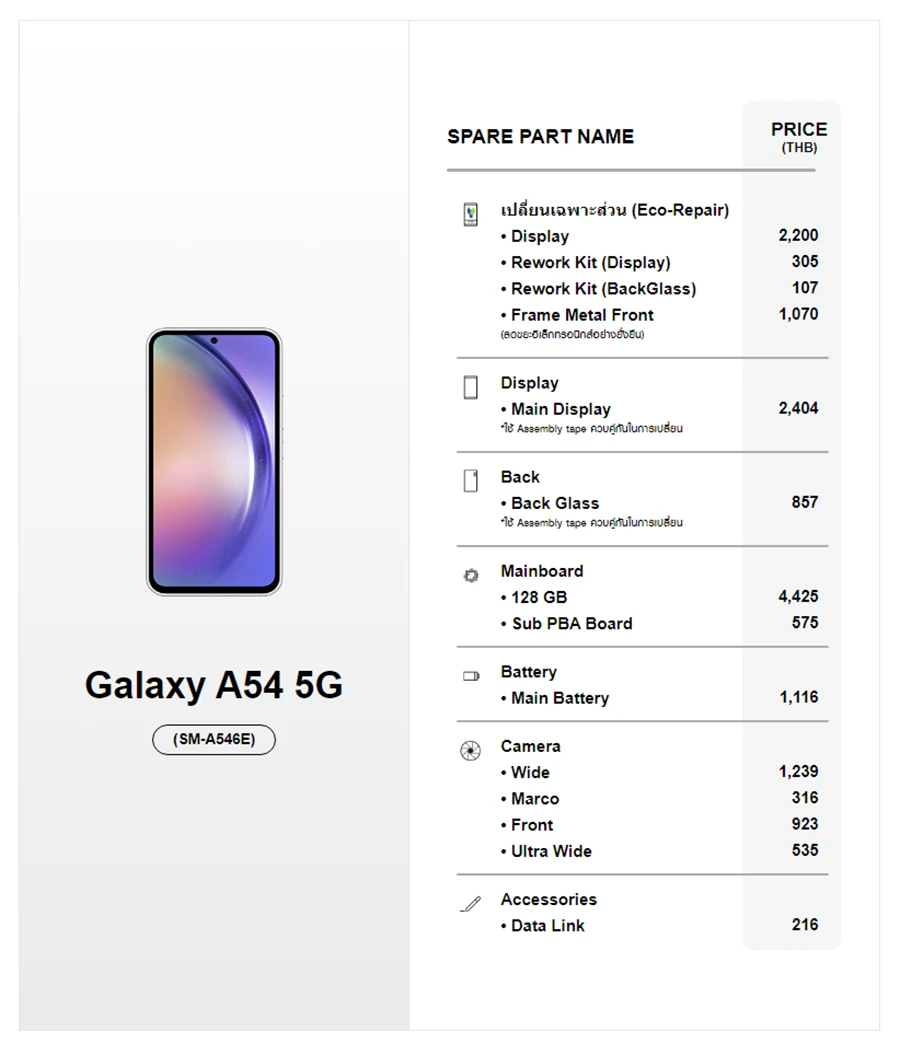
Task: Click the Galaxy A54 5G title
Action: [x=214, y=685]
